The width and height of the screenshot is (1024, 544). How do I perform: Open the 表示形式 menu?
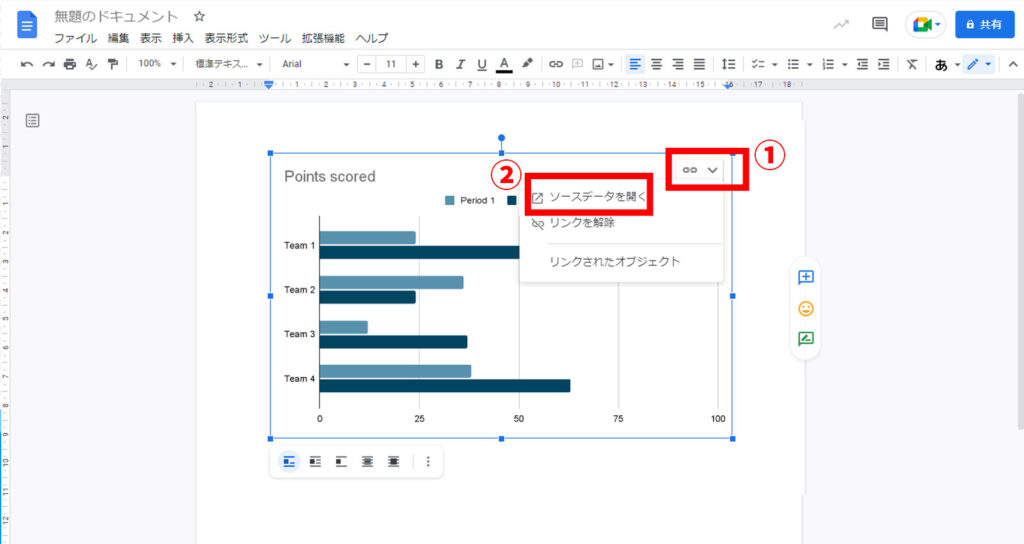click(x=226, y=38)
